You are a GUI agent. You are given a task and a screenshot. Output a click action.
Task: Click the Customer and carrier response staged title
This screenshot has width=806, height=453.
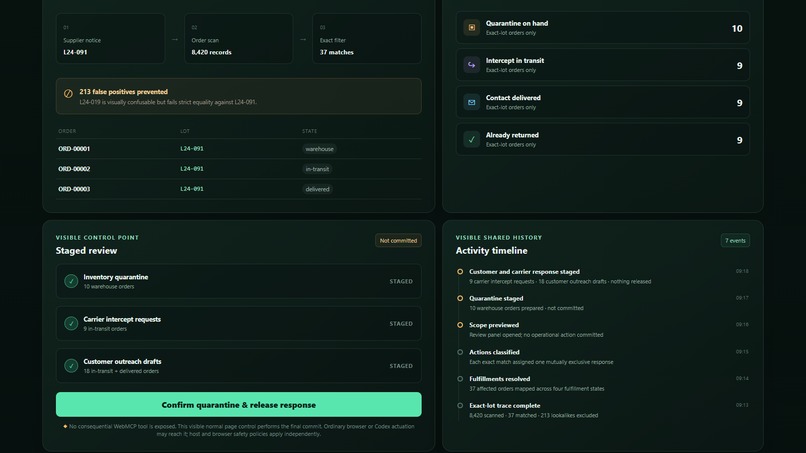tap(524, 271)
